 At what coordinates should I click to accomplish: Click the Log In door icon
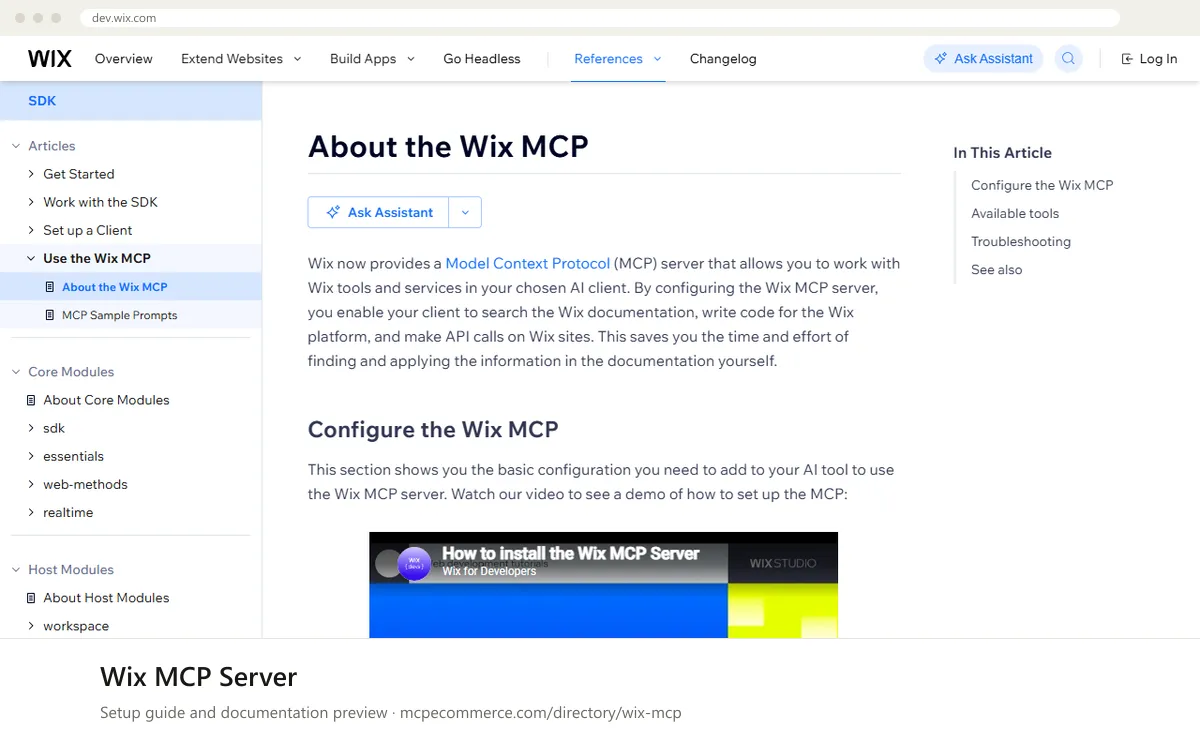tap(1127, 59)
